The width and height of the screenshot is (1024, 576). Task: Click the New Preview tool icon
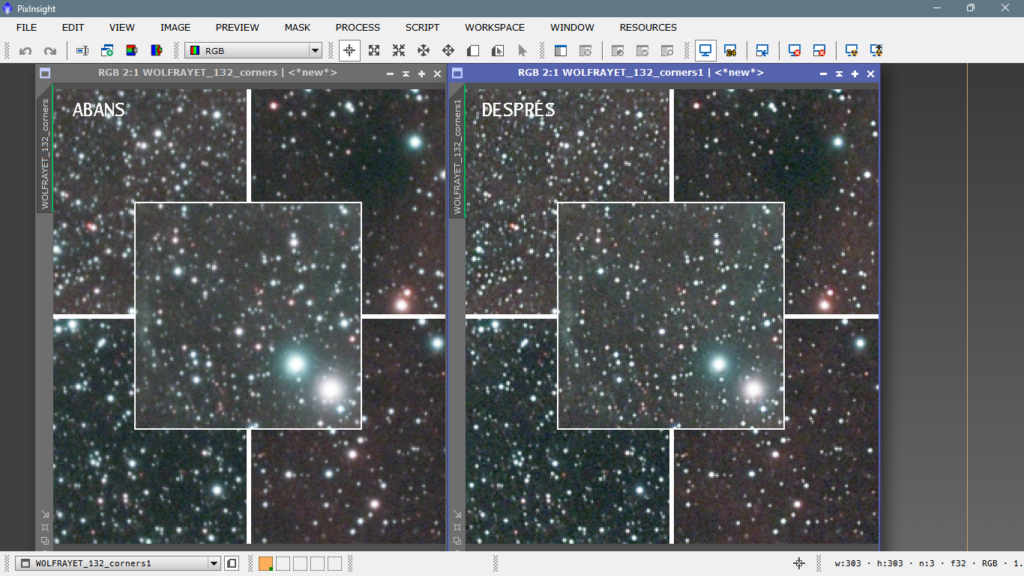click(x=472, y=50)
